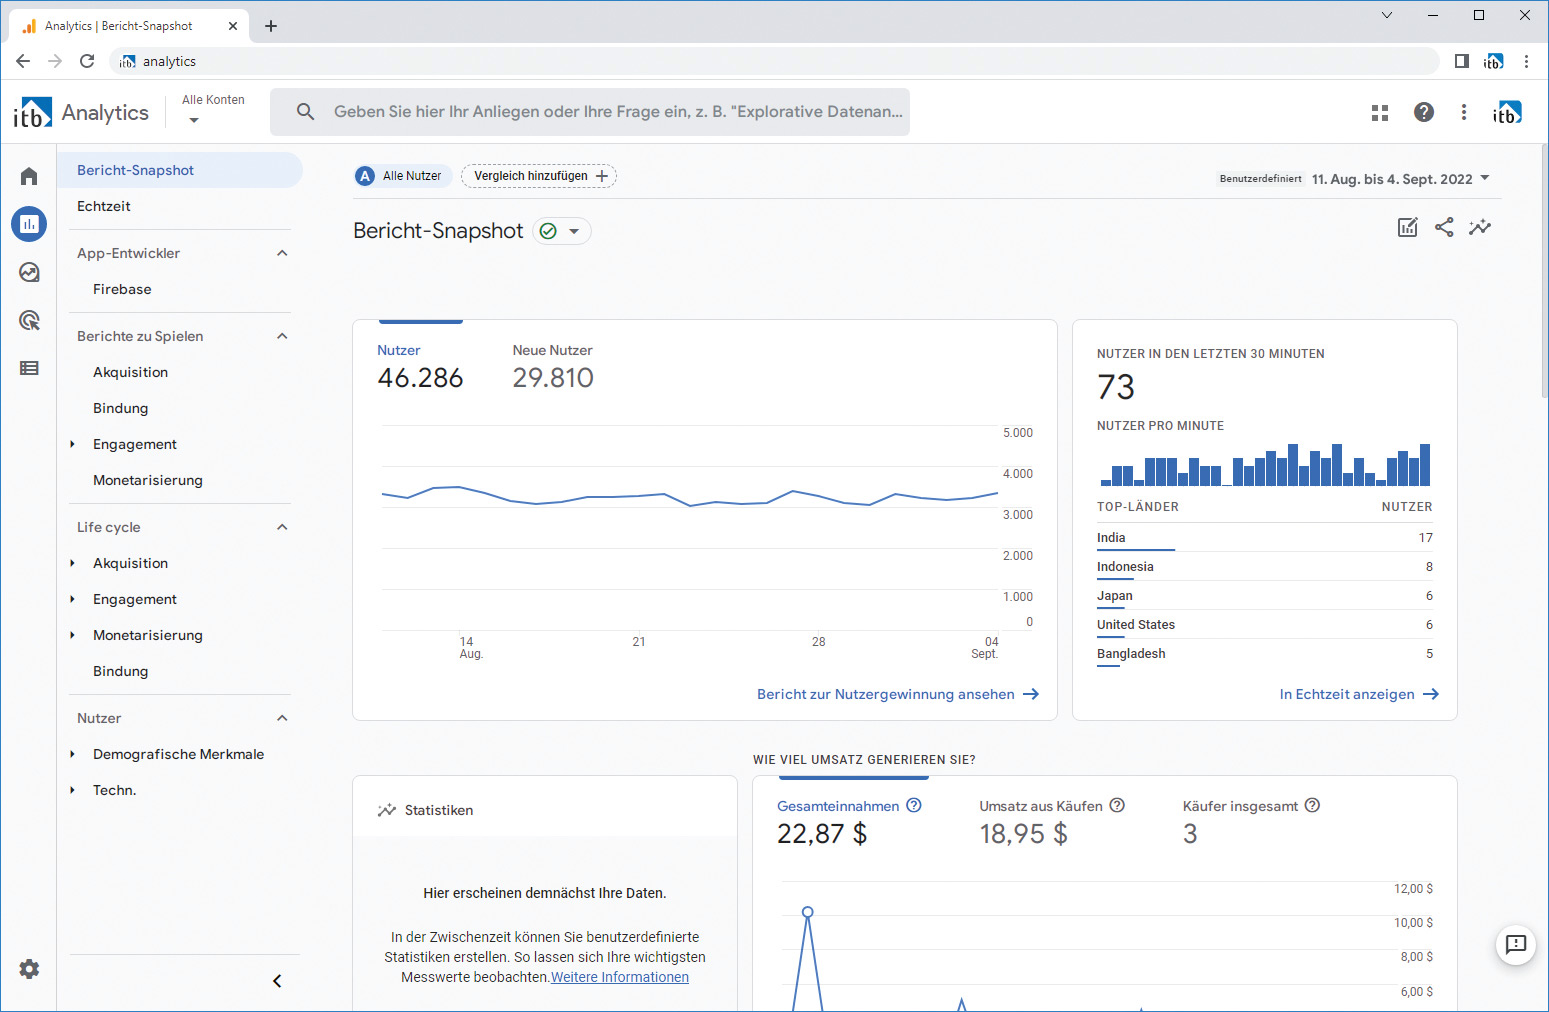Screen dimensions: 1549x1012
Task: Open the three-dot options menu in Analytics header
Action: (1464, 112)
